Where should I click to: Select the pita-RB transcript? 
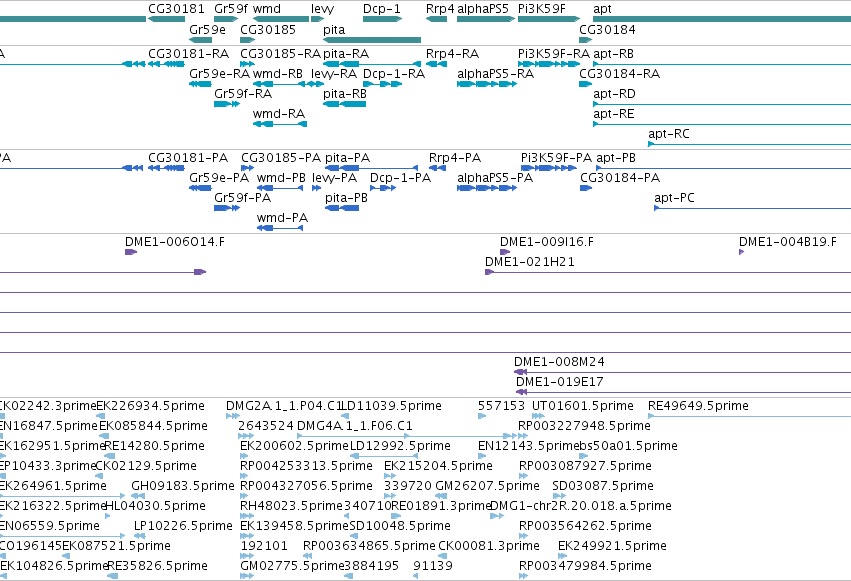pos(345,104)
